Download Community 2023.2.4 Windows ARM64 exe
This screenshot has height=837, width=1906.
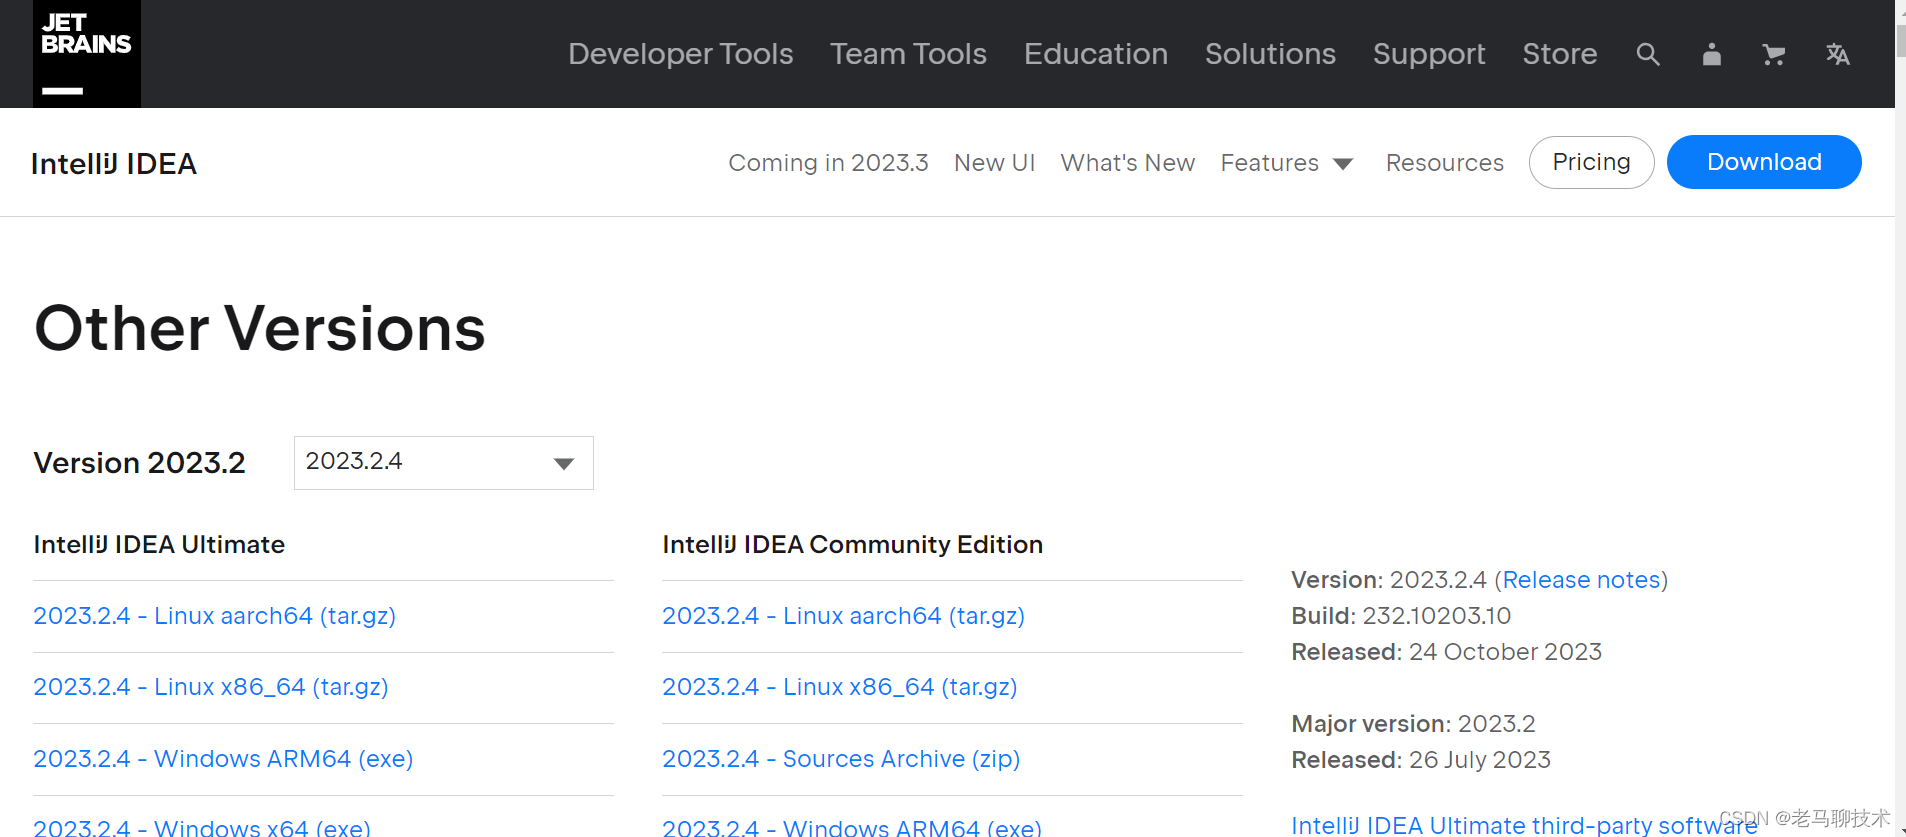coord(852,828)
